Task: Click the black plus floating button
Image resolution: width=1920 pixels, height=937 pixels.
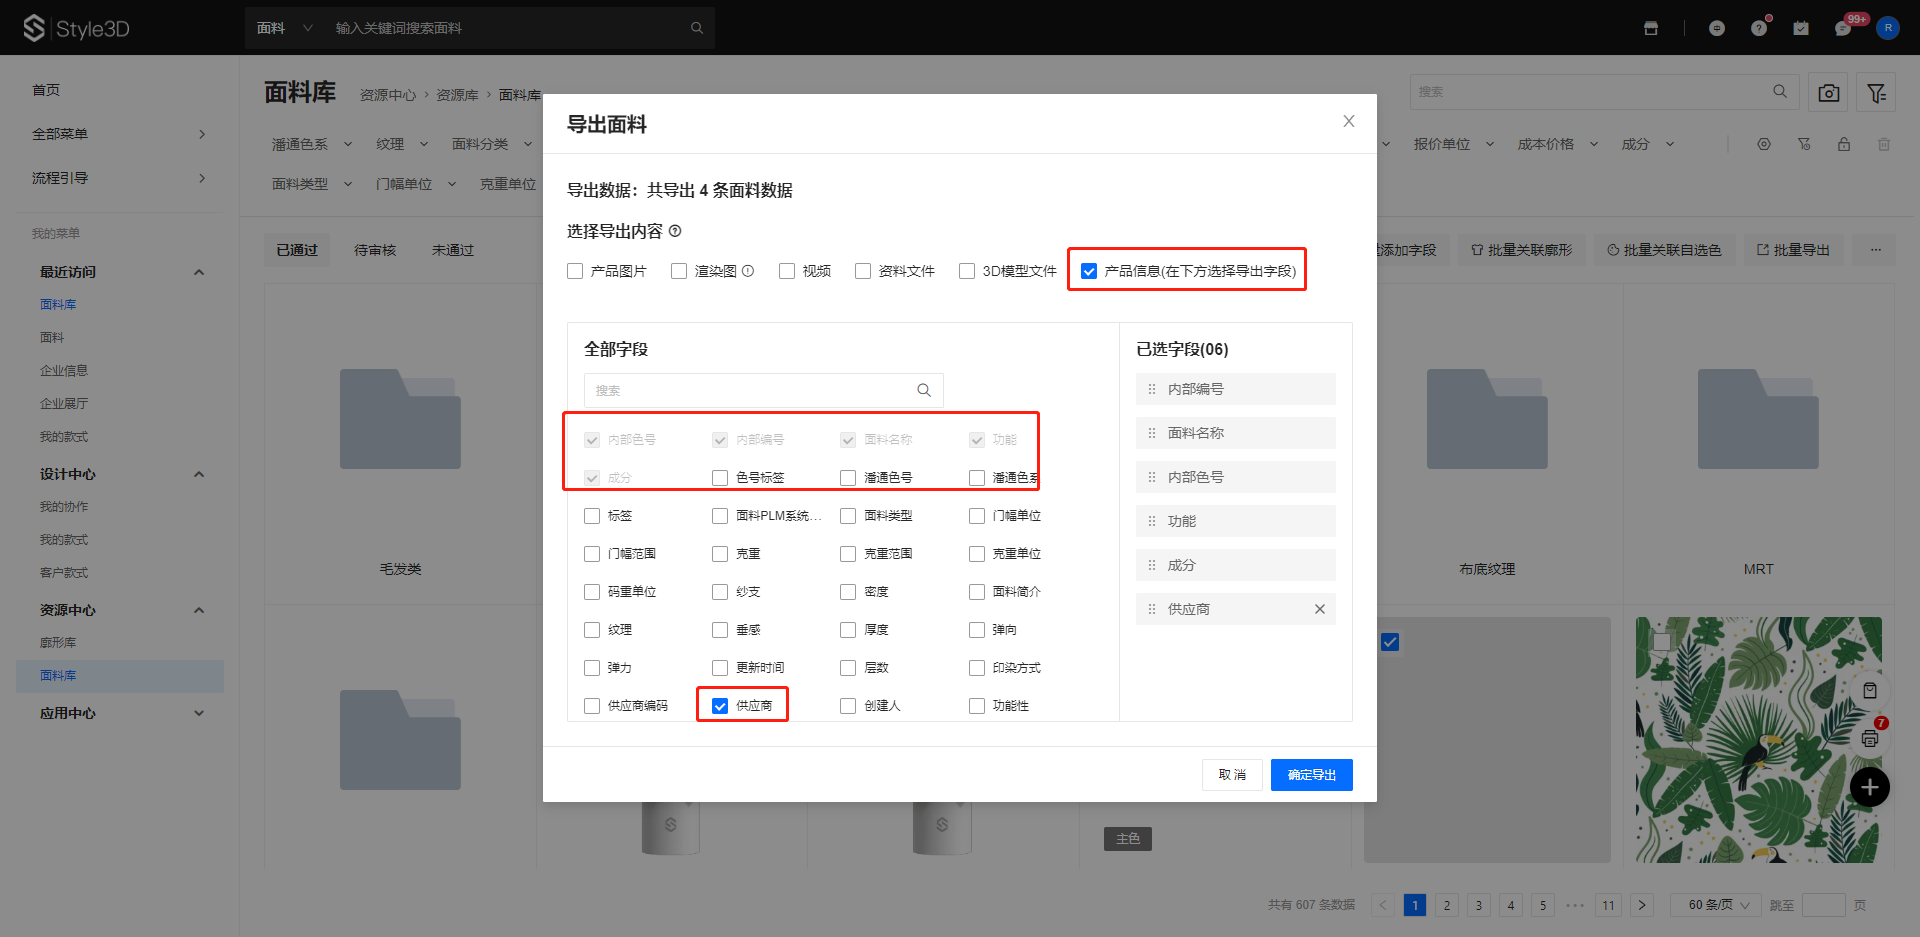Action: [x=1869, y=787]
